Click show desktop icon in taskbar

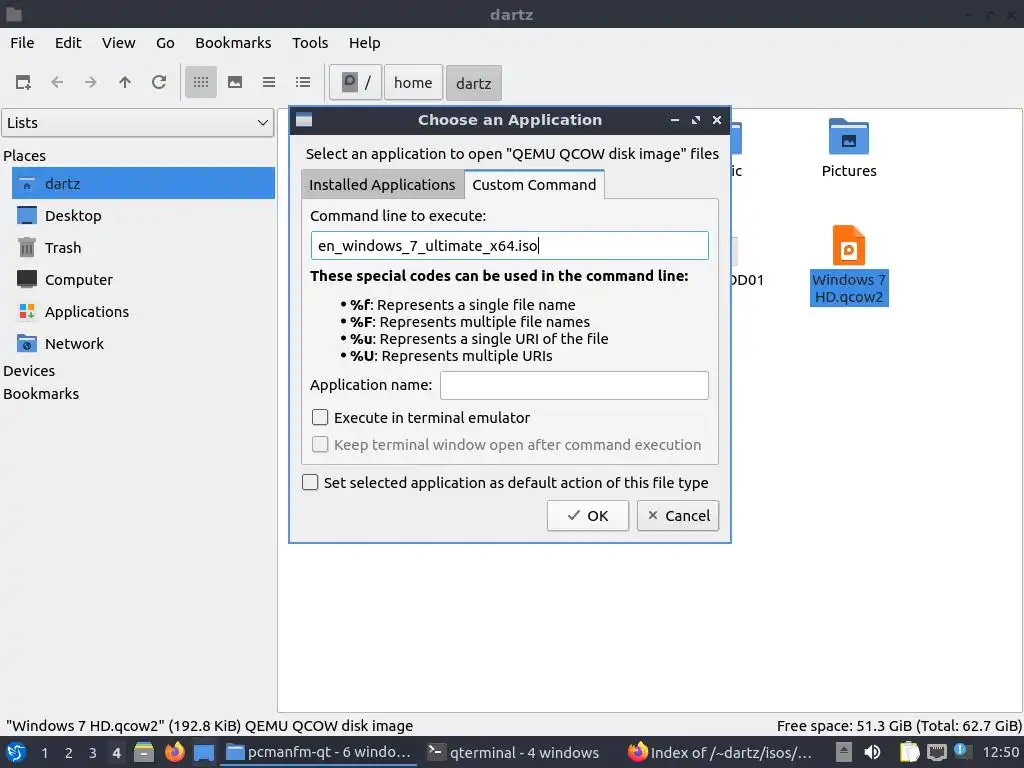tap(204, 752)
